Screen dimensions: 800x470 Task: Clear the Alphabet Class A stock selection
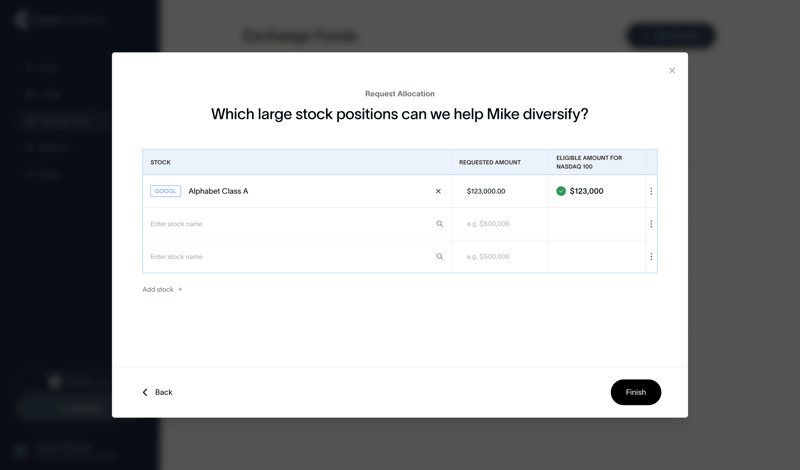pyautogui.click(x=438, y=191)
